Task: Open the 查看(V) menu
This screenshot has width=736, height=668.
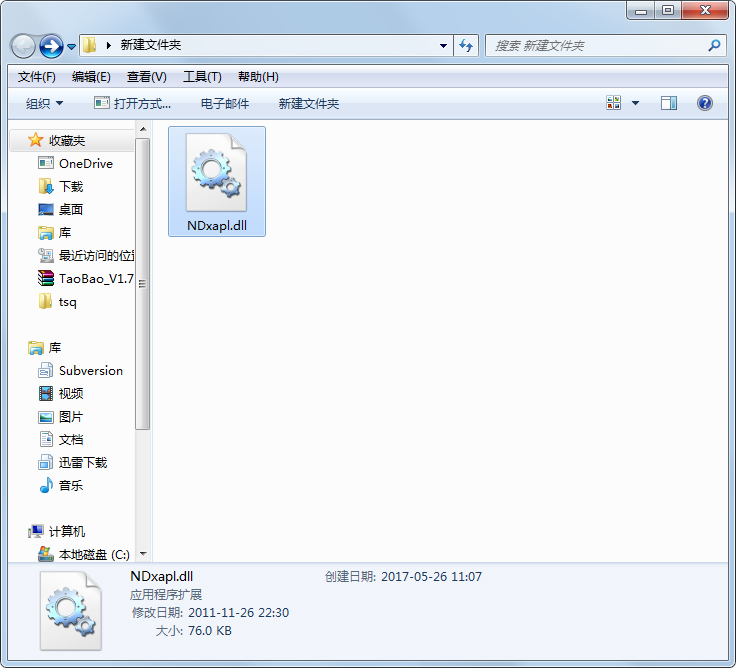Action: coord(146,77)
